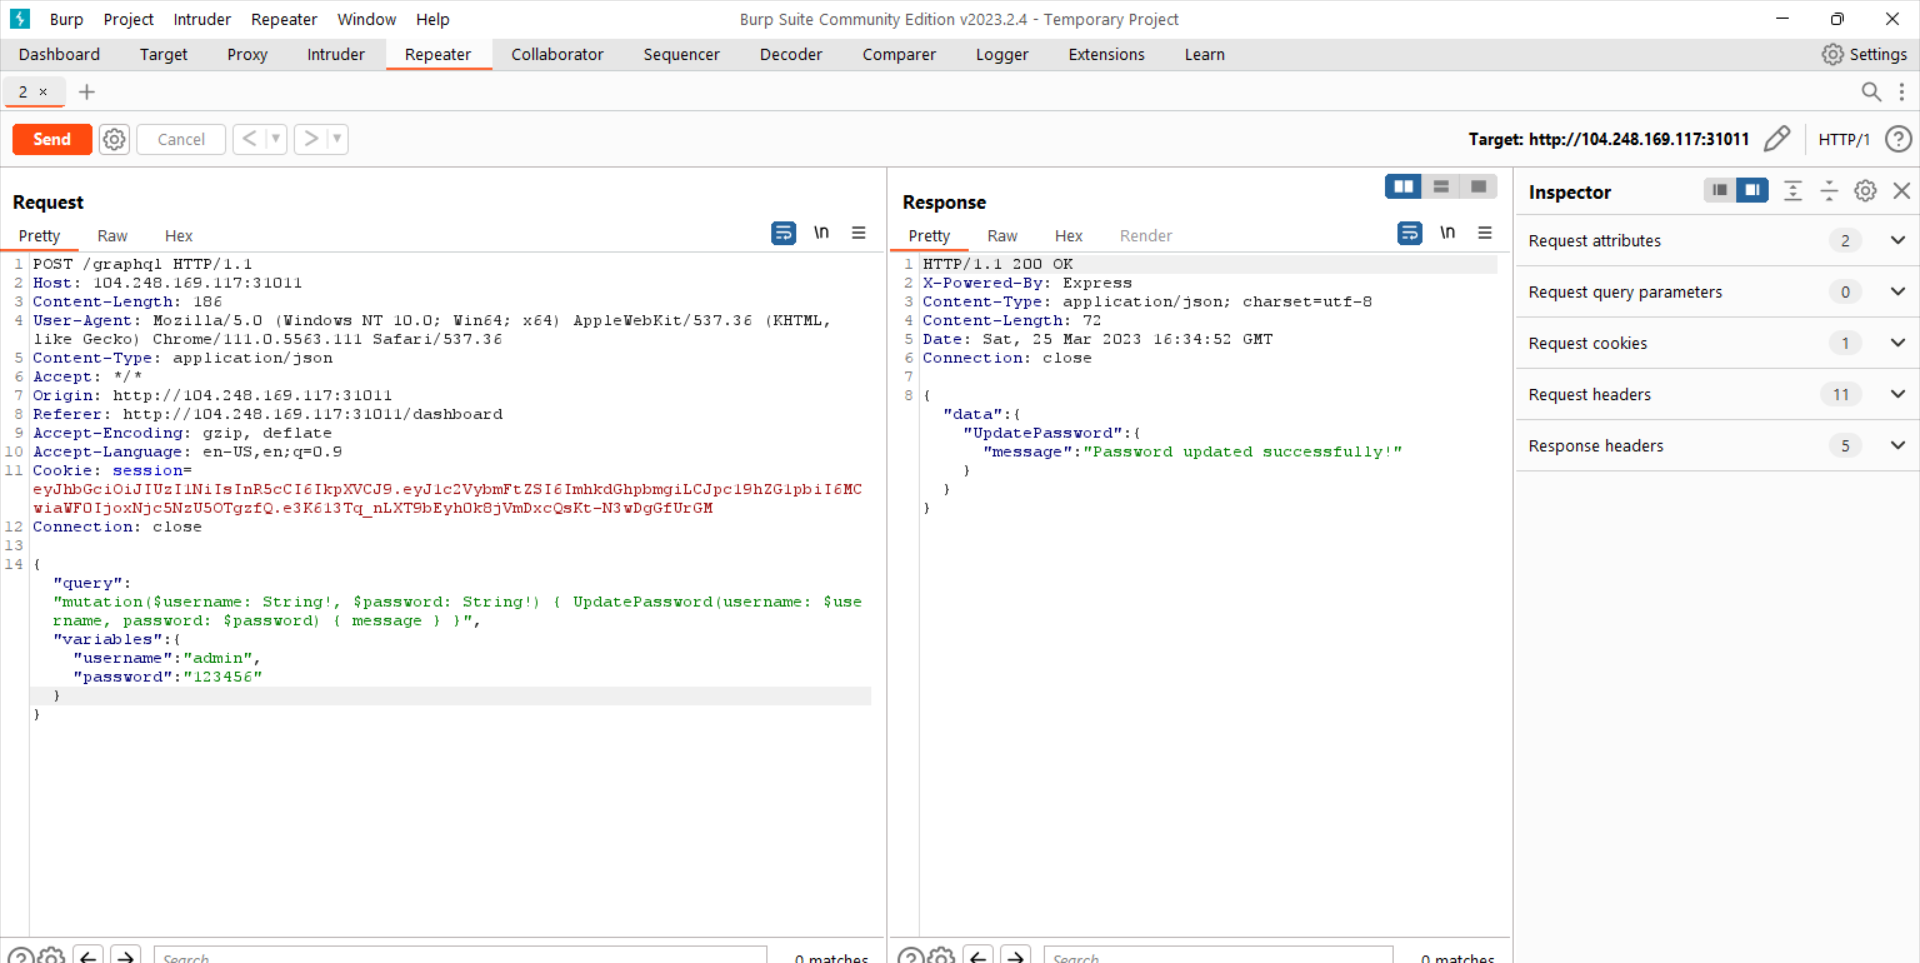Collapse all Inspector sections with the collapse icon
1920x963 pixels.
pyautogui.click(x=1829, y=190)
